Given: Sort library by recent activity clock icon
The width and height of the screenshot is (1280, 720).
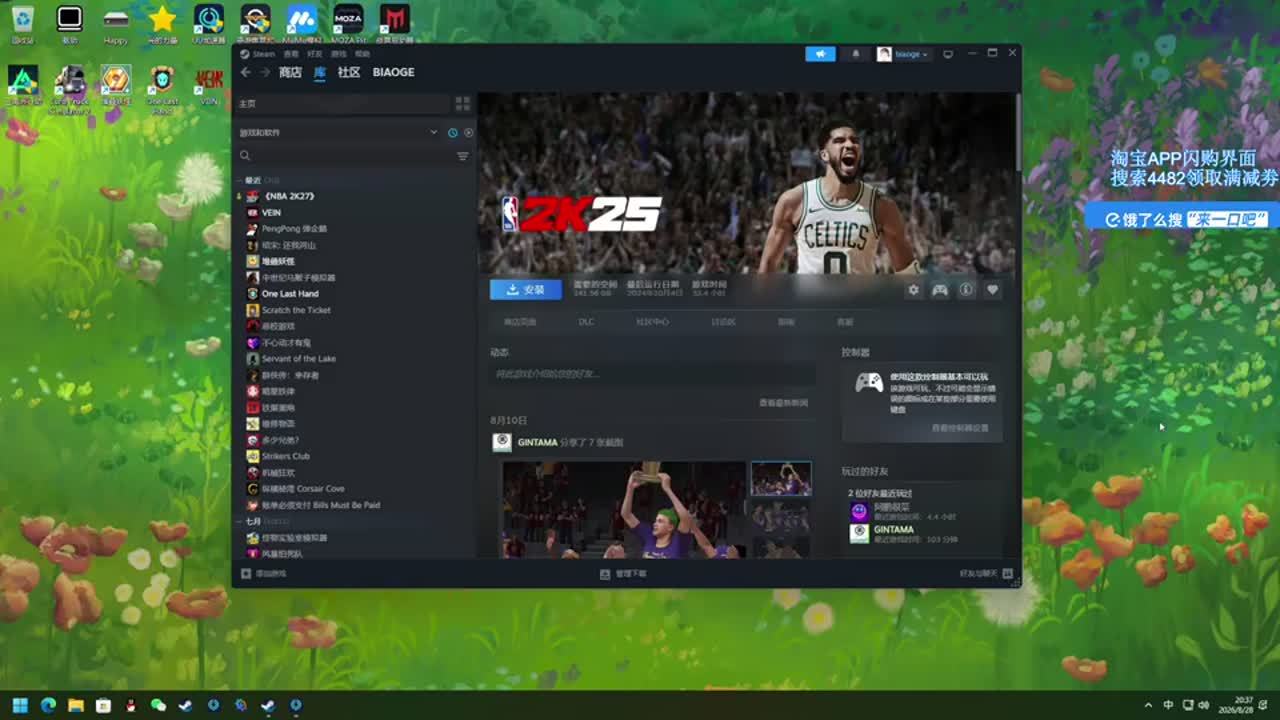Looking at the screenshot, I should coord(453,132).
